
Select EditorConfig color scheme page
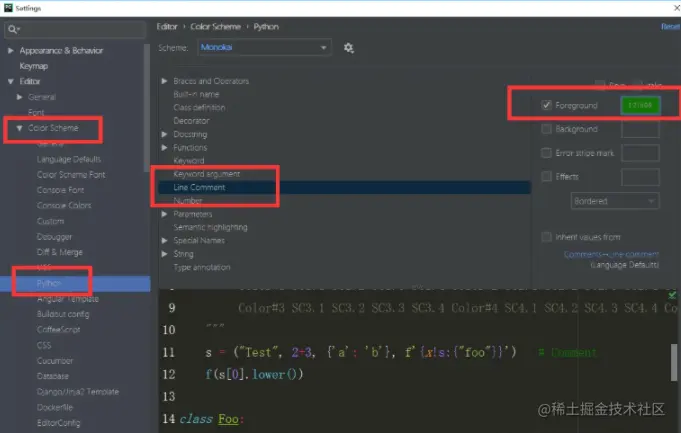58,423
